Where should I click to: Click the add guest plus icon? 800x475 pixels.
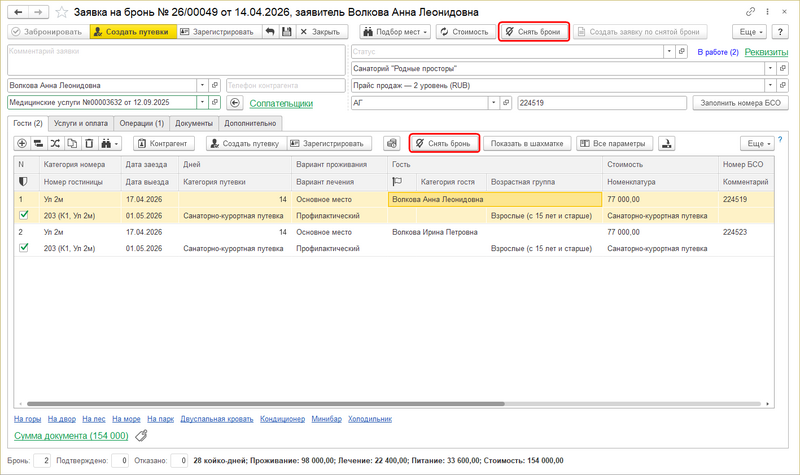point(22,143)
